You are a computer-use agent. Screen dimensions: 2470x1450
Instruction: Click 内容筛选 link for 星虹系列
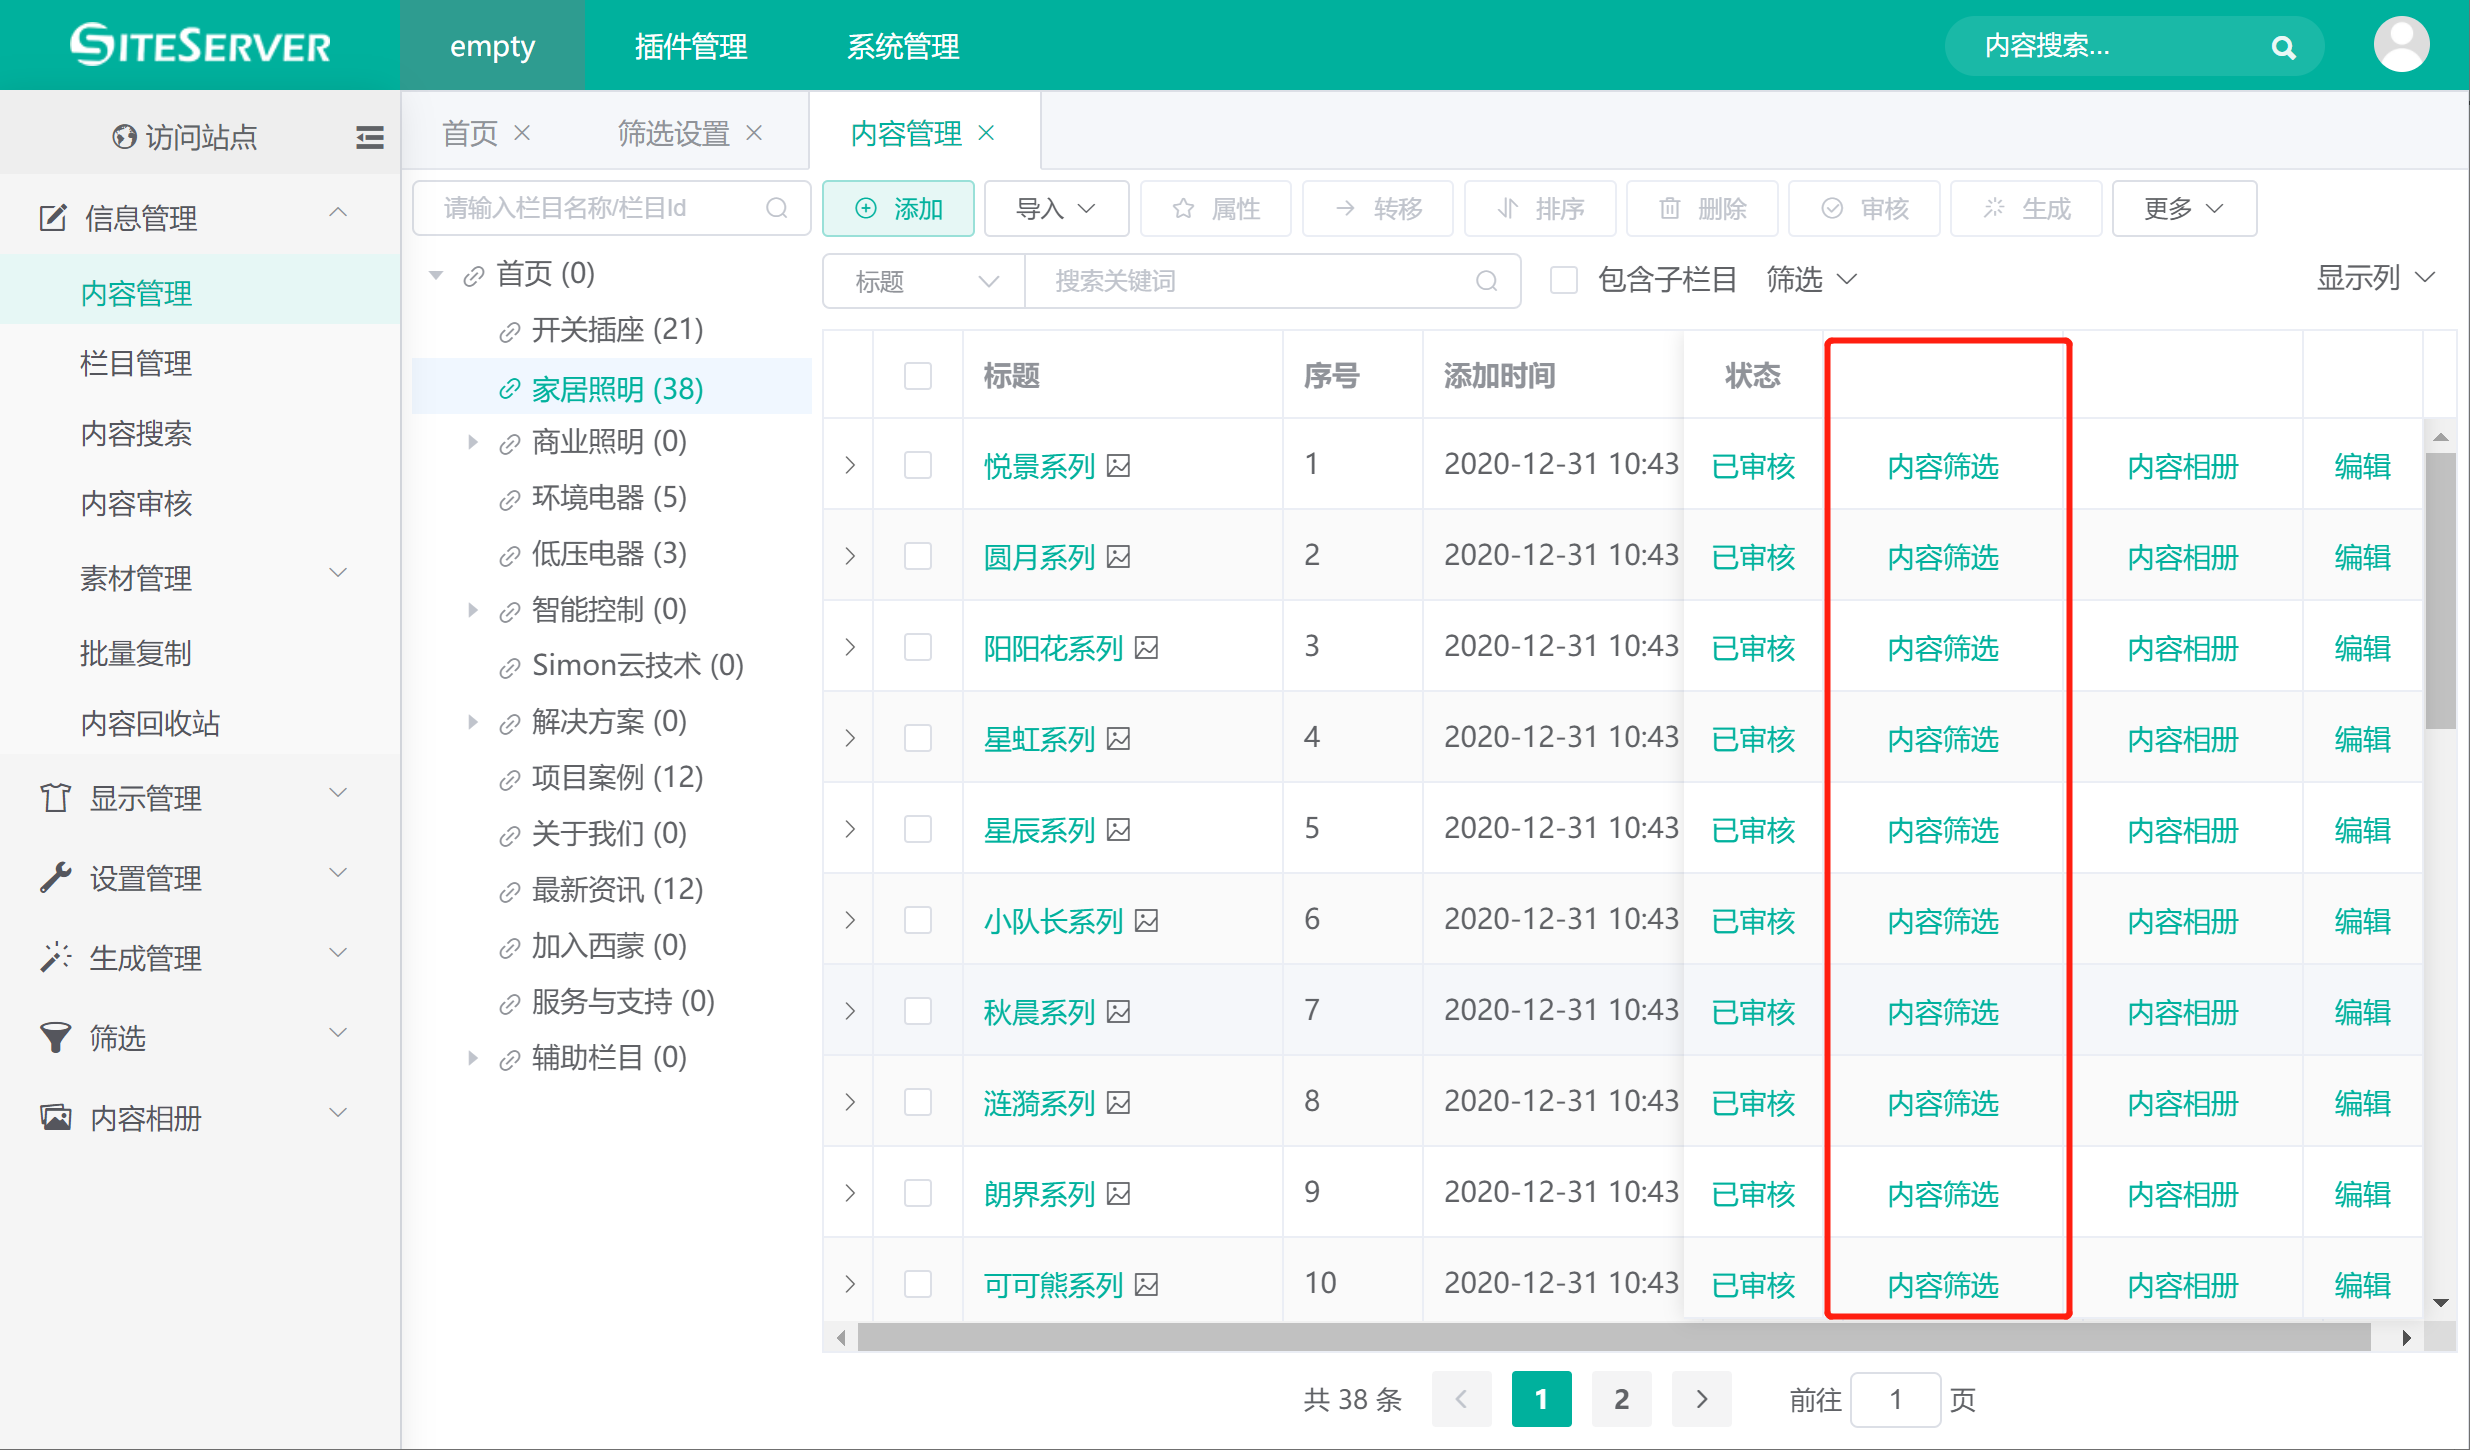point(1942,739)
